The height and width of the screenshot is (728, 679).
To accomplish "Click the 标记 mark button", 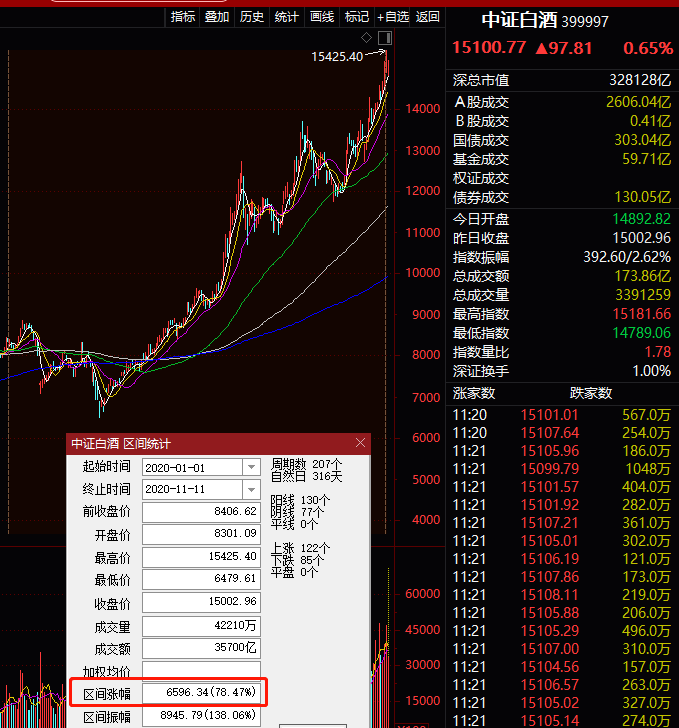I will [x=357, y=16].
